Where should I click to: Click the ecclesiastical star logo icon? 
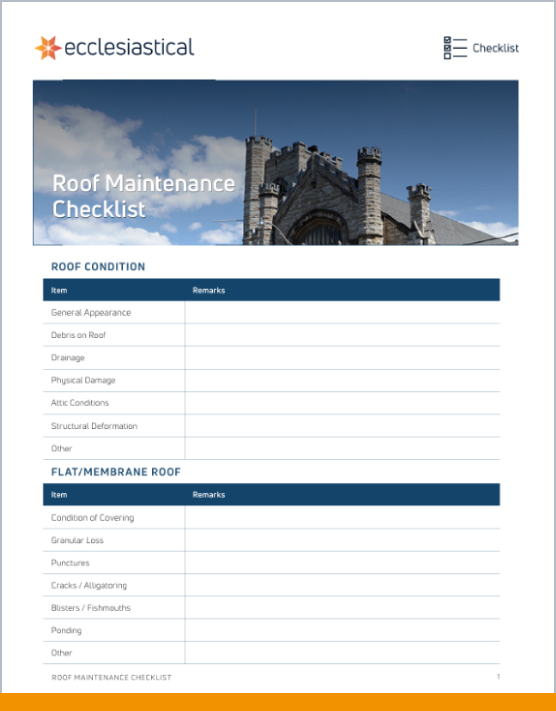point(48,48)
